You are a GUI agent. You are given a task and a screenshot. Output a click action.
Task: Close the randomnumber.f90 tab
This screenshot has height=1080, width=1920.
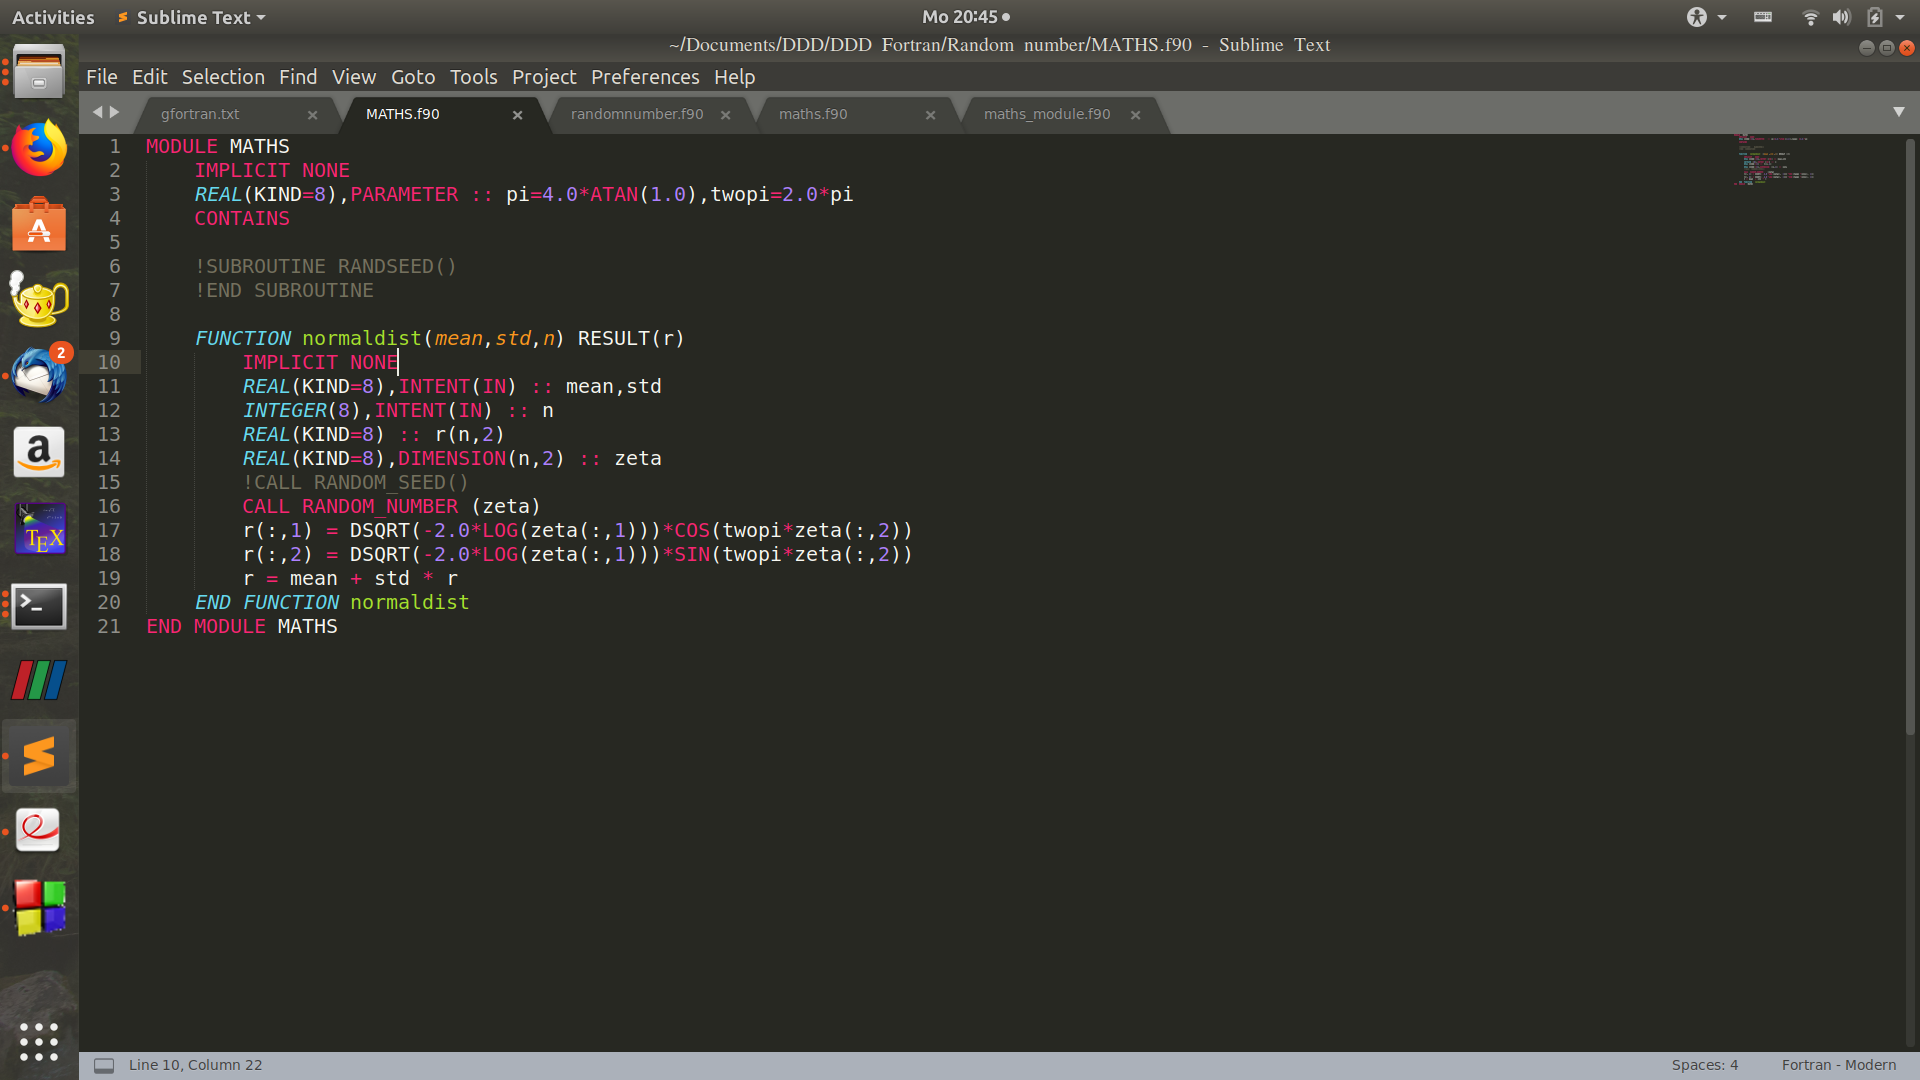pyautogui.click(x=726, y=115)
